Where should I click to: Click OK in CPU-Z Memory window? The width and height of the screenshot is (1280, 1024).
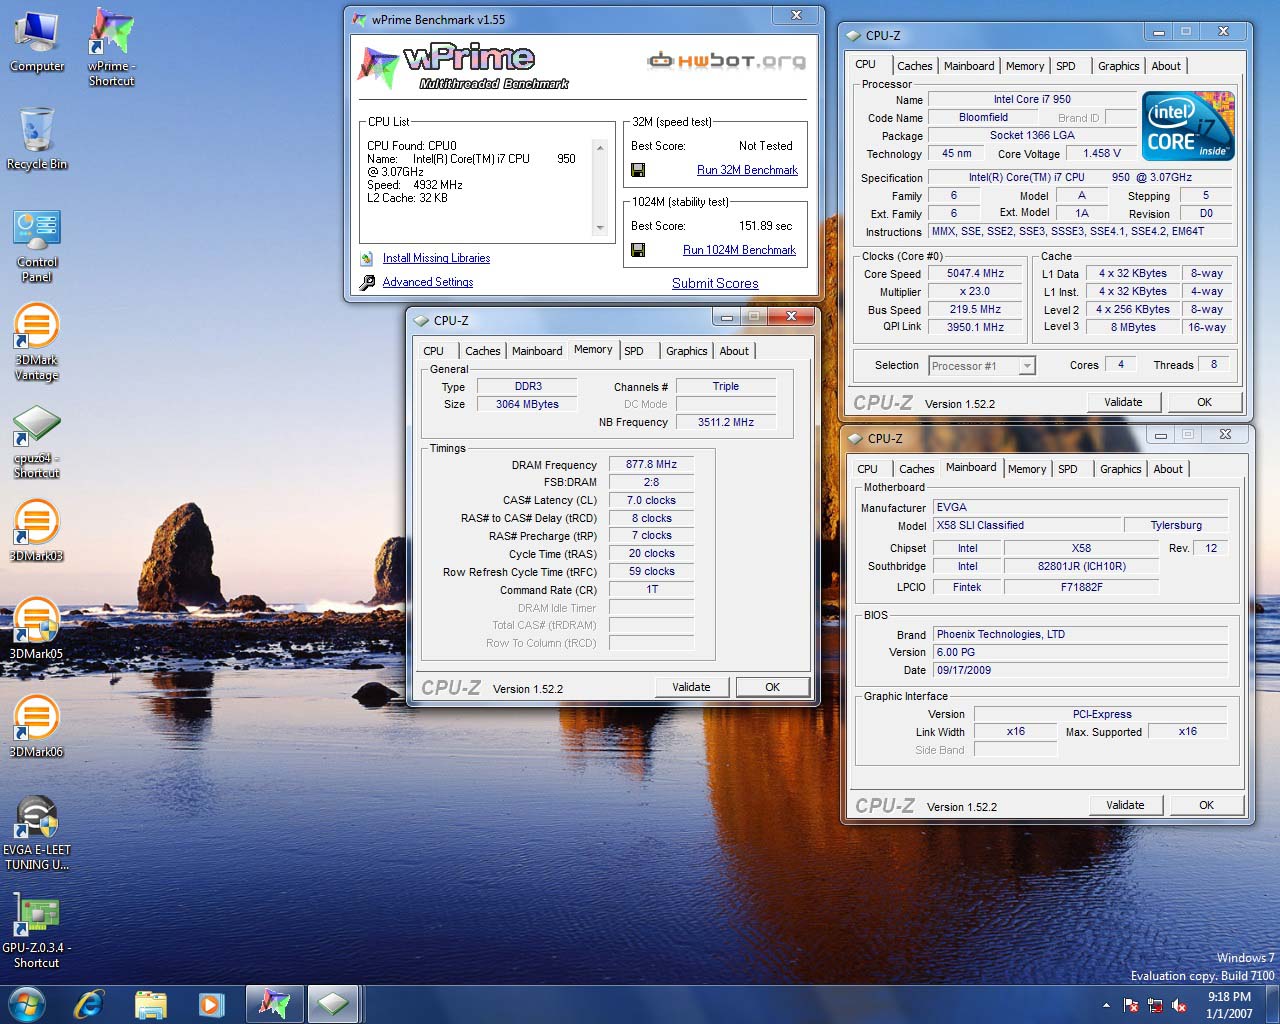pos(772,687)
